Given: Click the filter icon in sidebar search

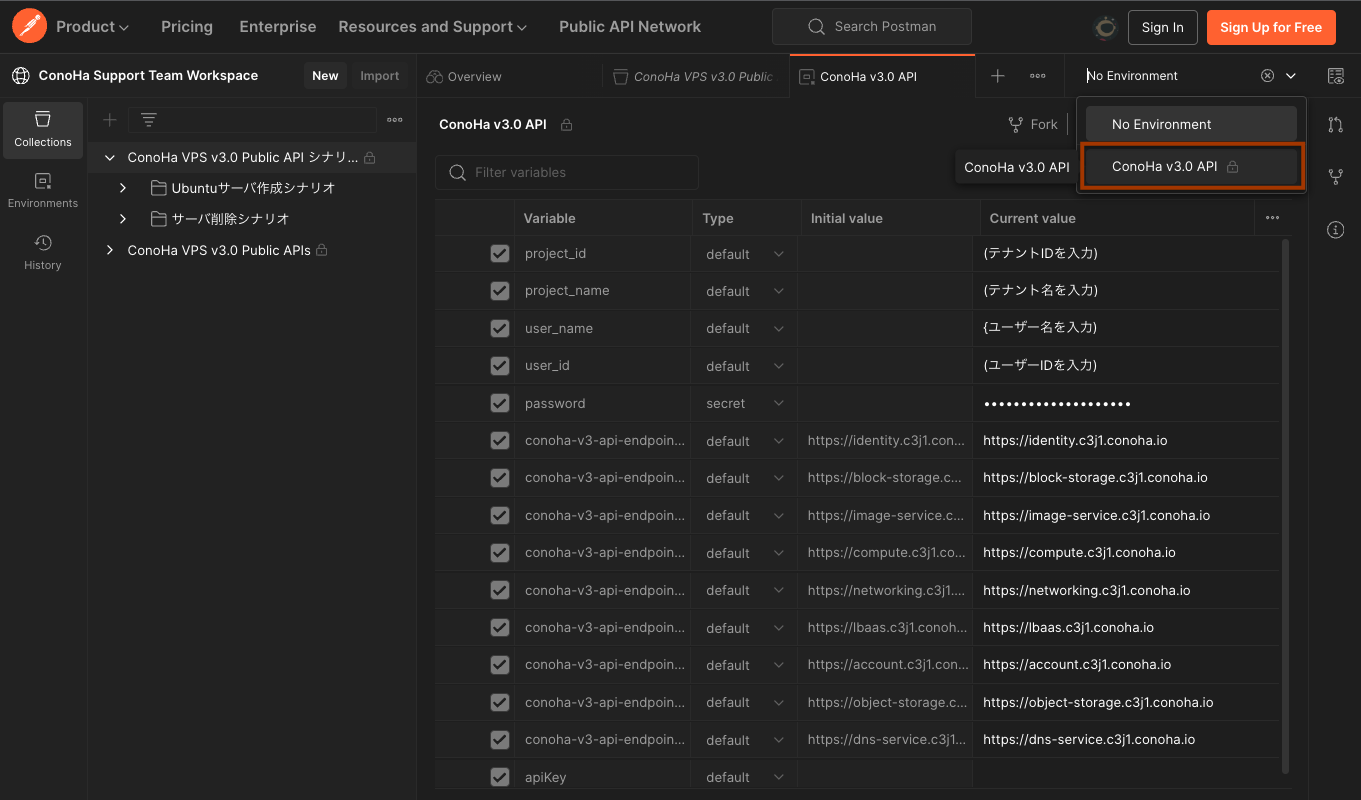Looking at the screenshot, I should pyautogui.click(x=149, y=120).
